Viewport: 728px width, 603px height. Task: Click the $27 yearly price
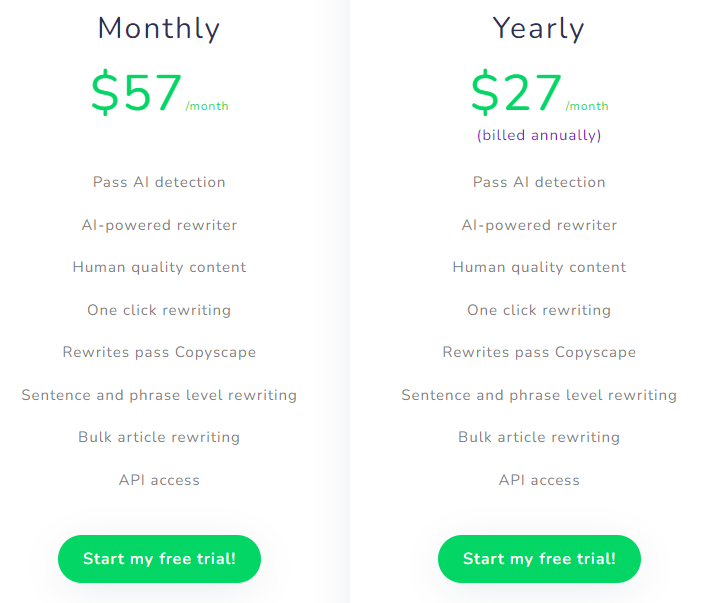tap(516, 92)
